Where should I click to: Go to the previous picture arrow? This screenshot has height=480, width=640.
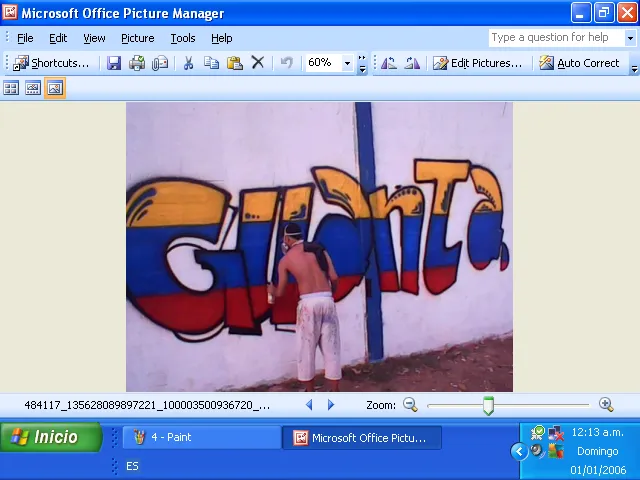click(309, 404)
